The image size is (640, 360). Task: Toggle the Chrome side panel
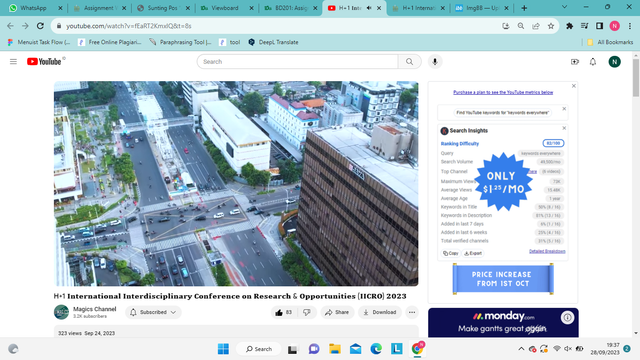[x=599, y=26]
